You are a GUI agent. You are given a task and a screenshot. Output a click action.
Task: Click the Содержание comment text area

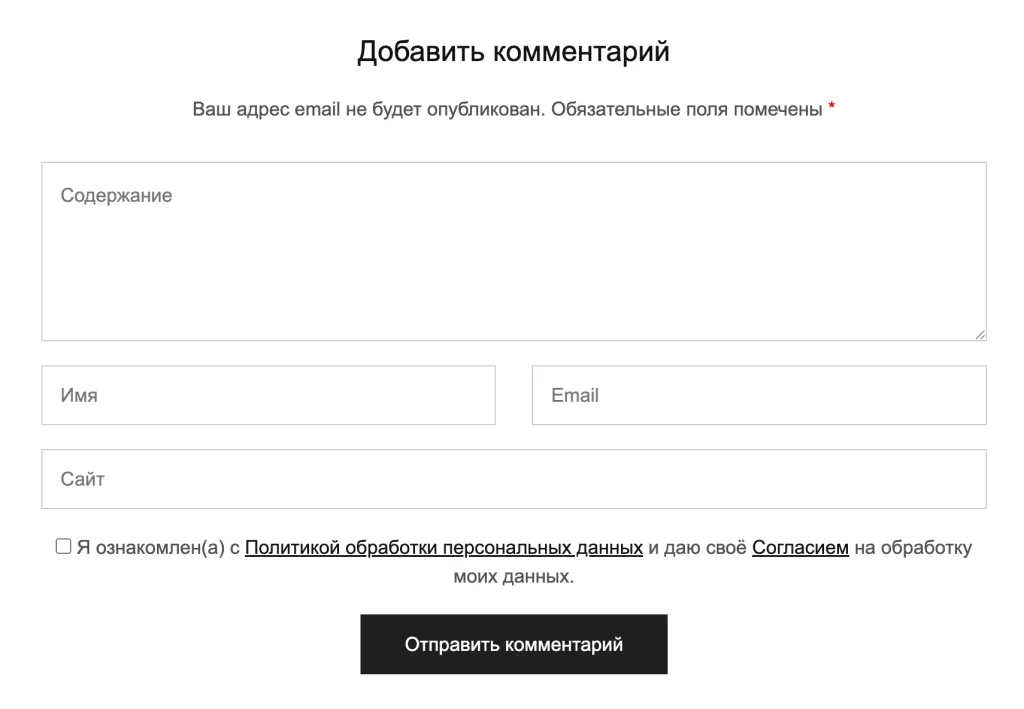tap(512, 250)
